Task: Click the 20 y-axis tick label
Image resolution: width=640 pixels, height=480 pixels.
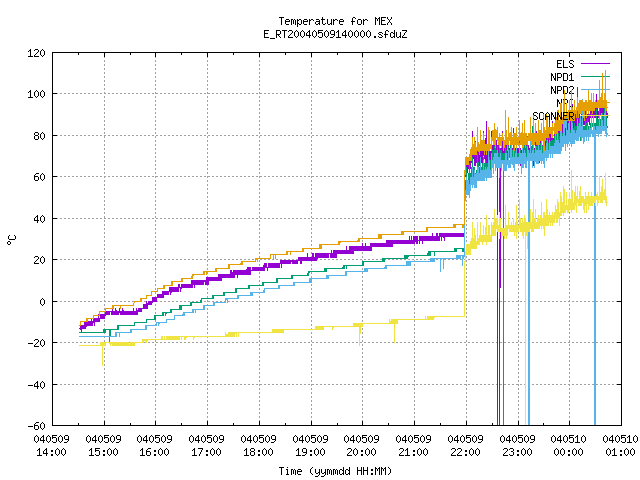Action: [x=39, y=260]
